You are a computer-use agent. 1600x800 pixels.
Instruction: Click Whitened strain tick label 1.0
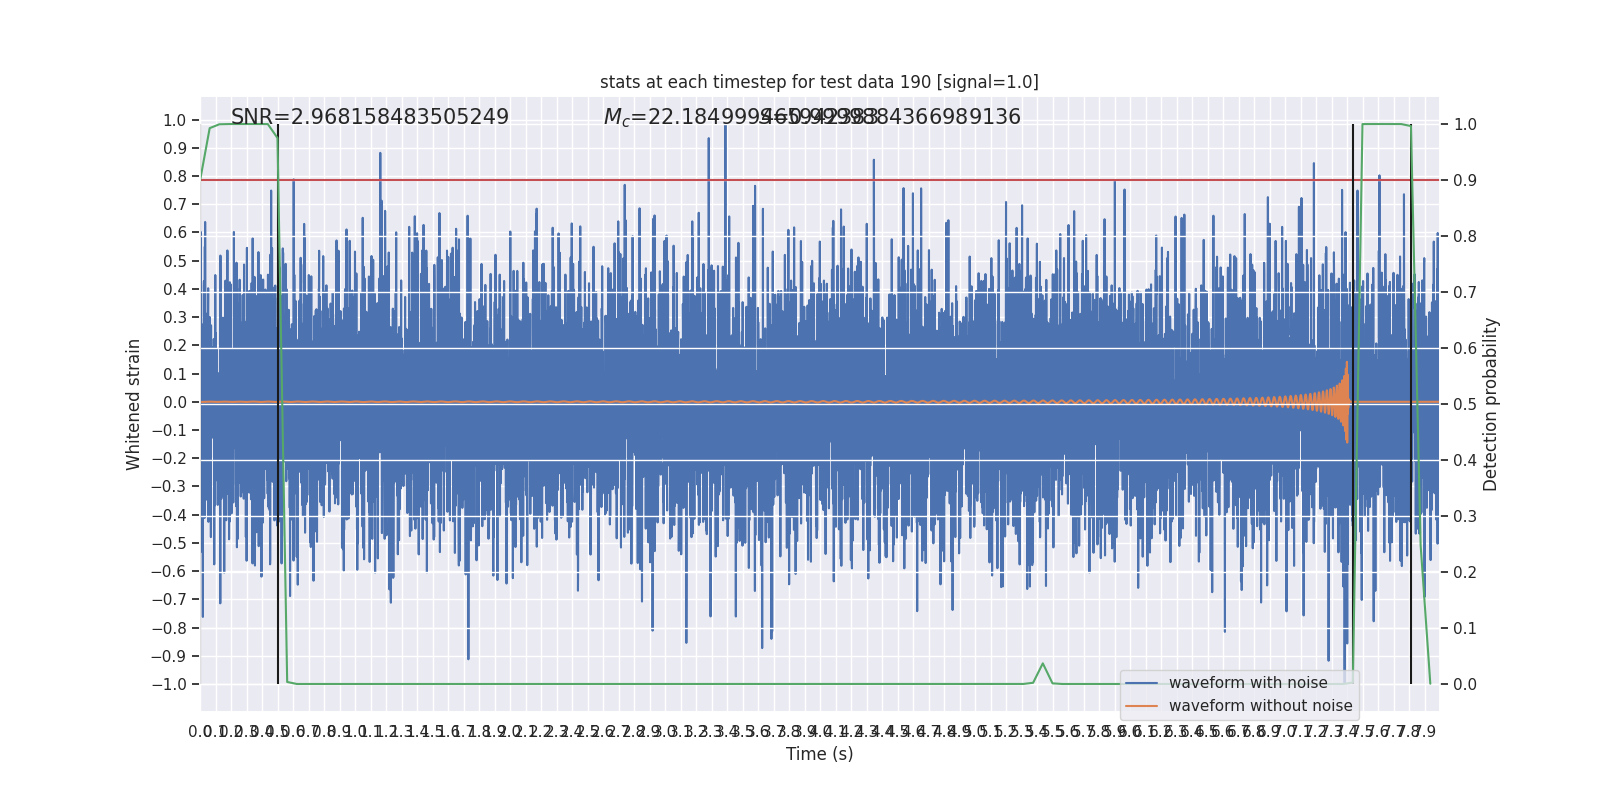click(175, 120)
